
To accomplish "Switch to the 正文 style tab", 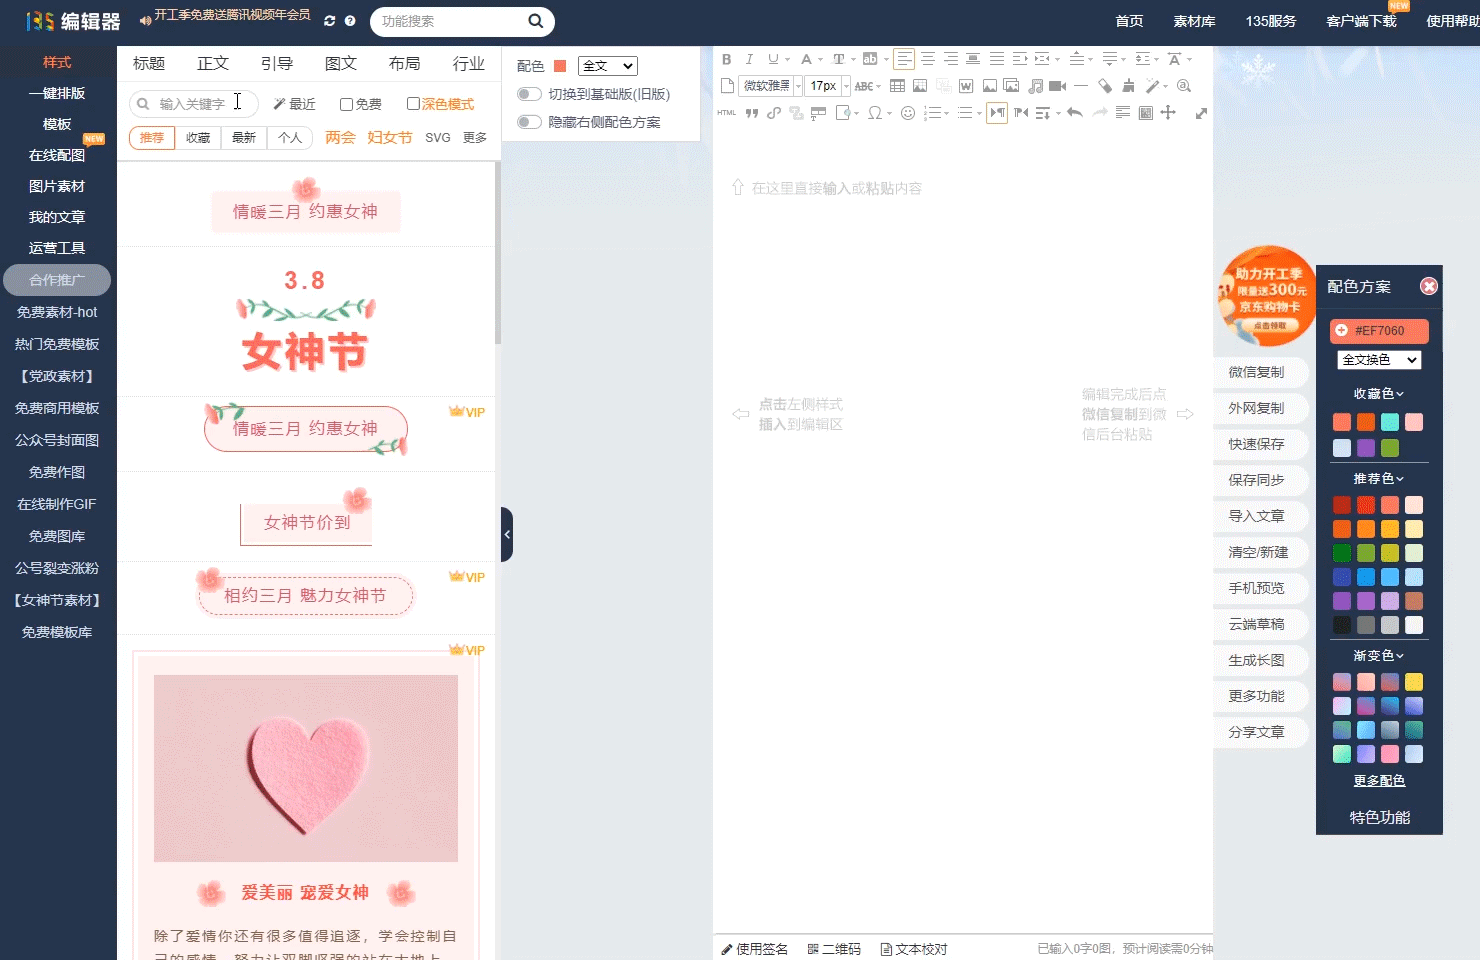I will coord(212,62).
